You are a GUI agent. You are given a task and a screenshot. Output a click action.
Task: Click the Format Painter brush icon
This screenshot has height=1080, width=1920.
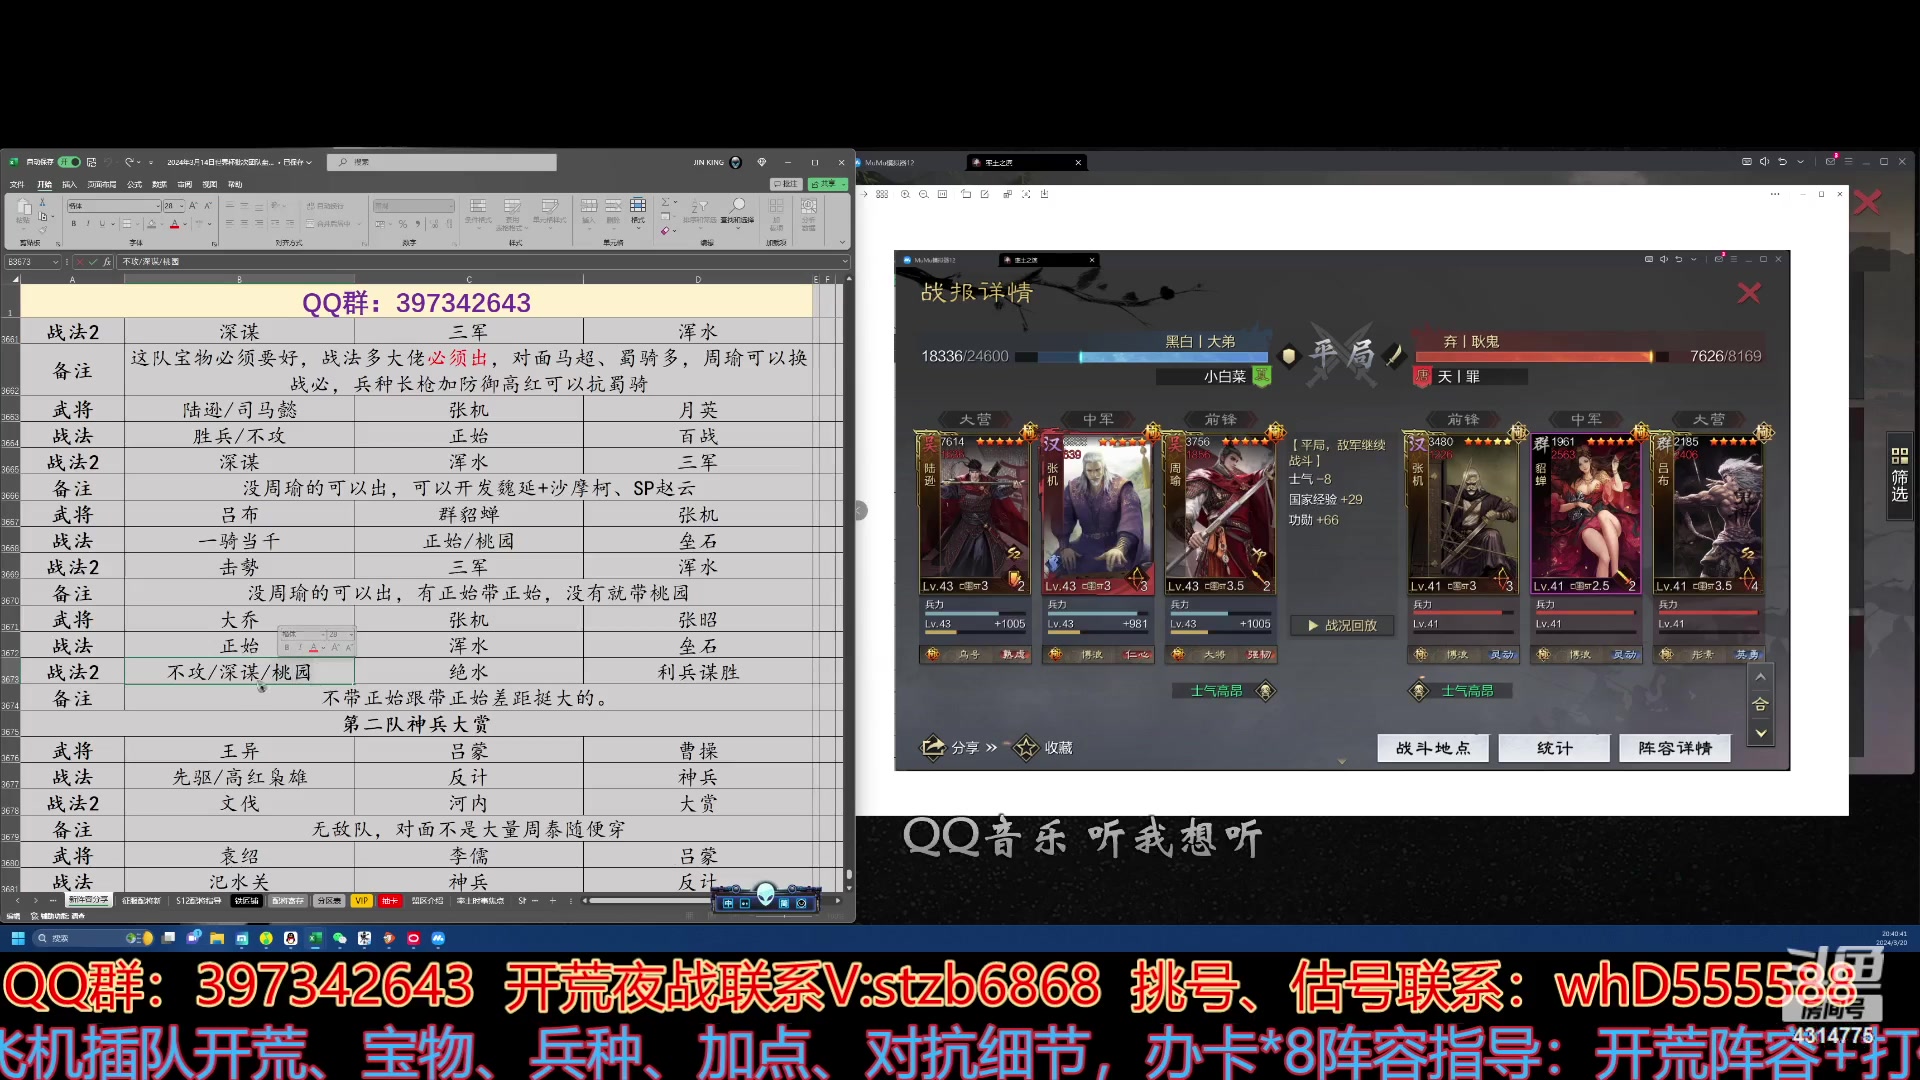pos(43,228)
